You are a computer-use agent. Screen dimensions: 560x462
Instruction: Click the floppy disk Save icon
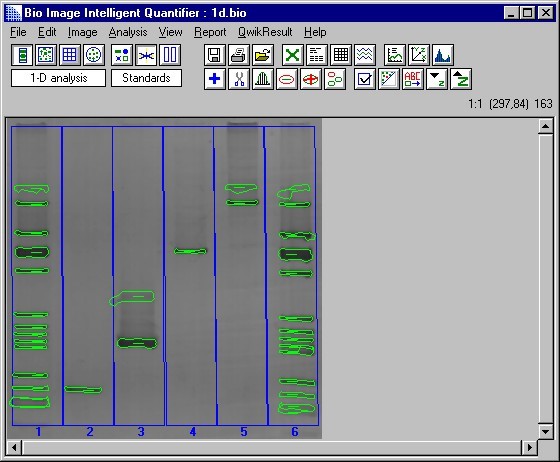coord(215,55)
